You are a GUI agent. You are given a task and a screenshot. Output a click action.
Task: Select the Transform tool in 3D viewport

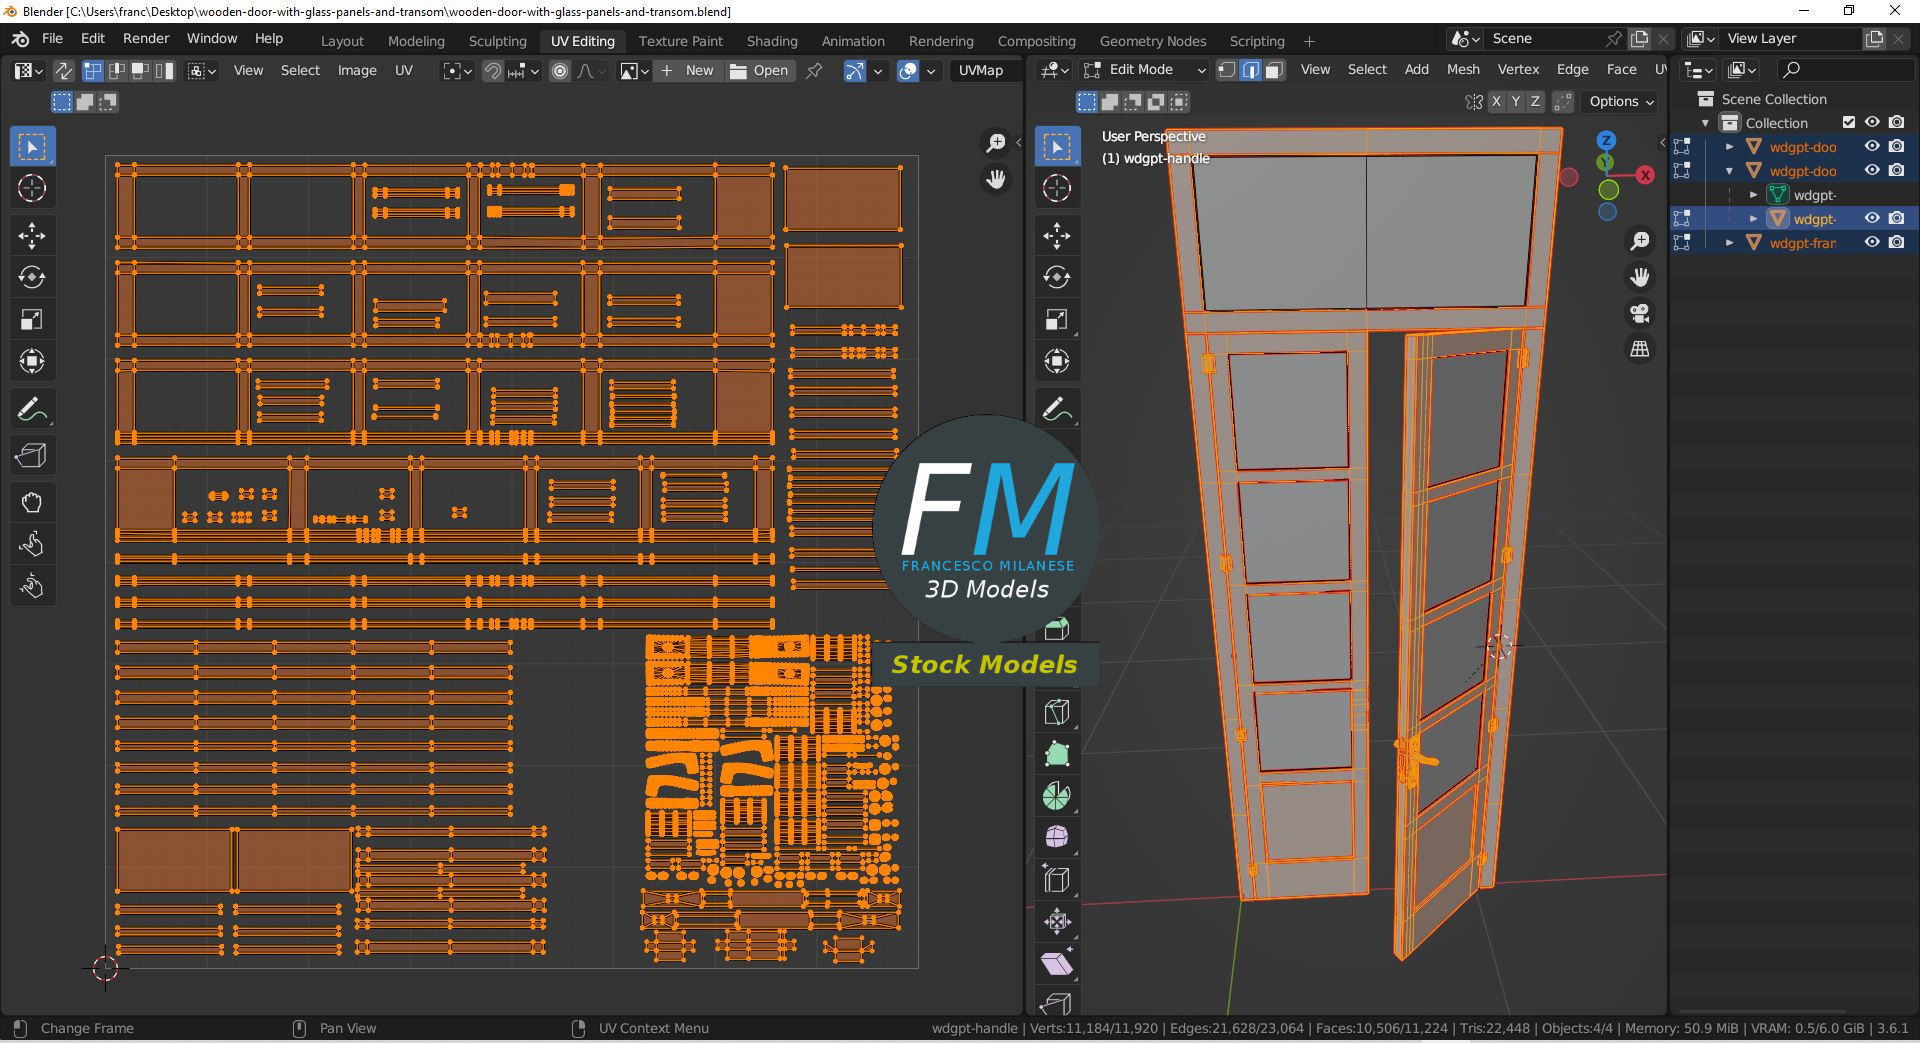pyautogui.click(x=1057, y=361)
